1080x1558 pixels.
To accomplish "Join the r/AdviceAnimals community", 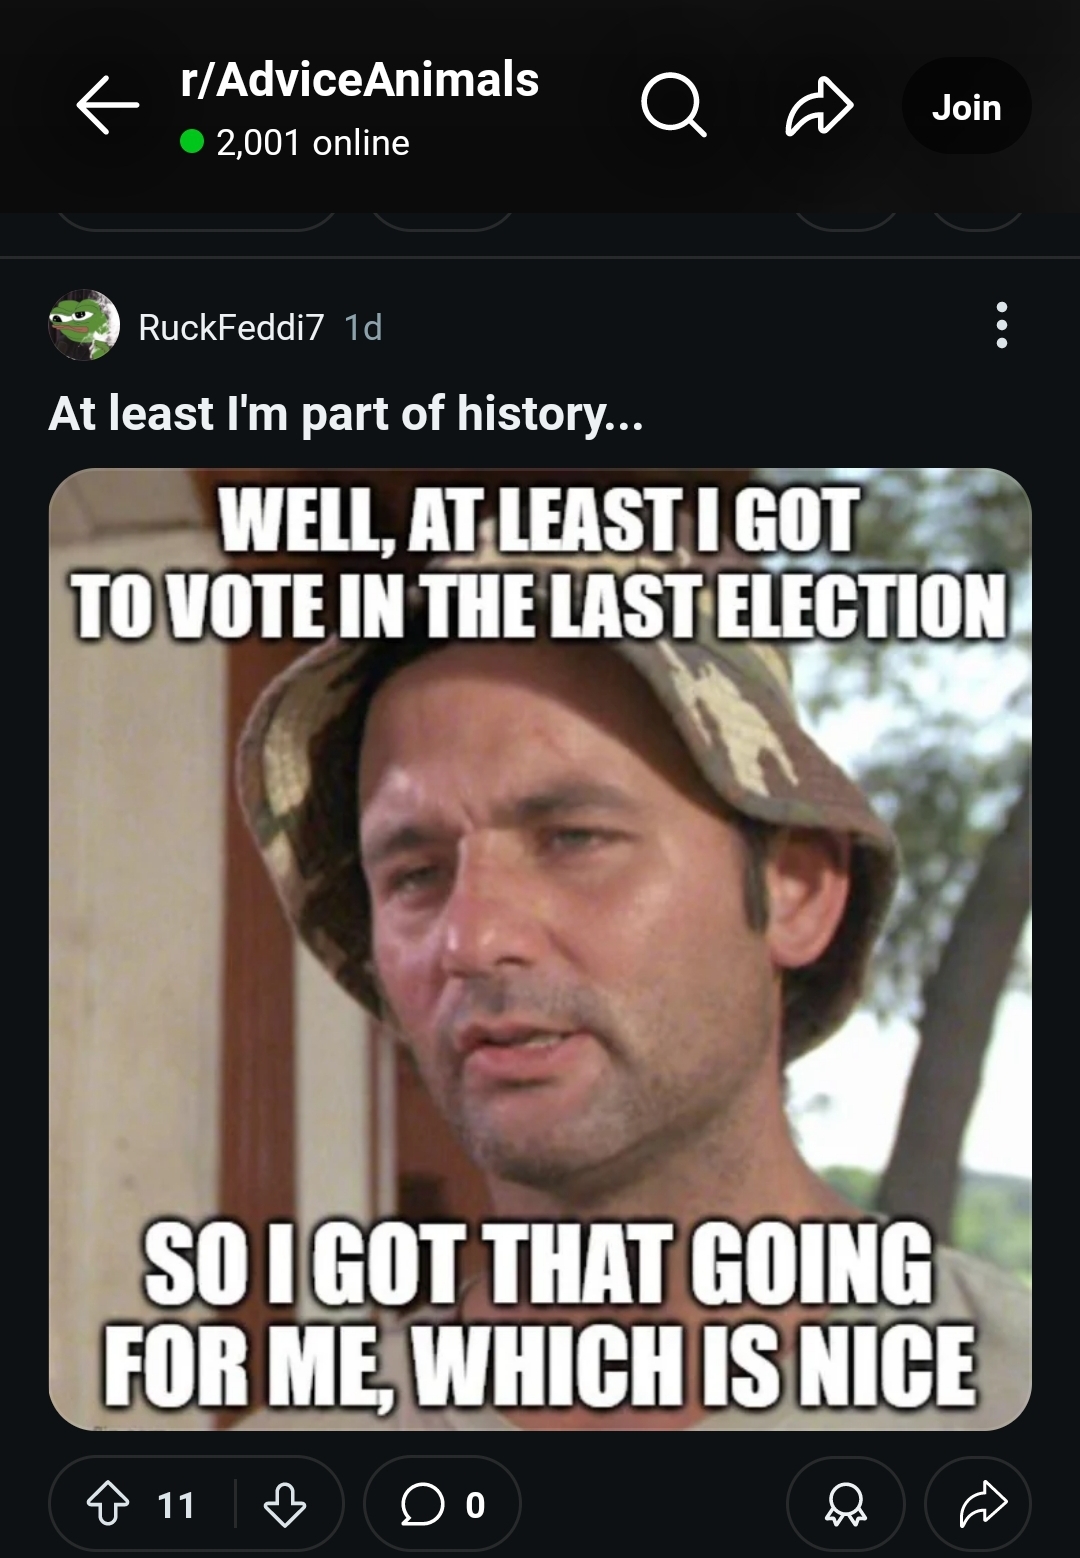I will tap(966, 106).
